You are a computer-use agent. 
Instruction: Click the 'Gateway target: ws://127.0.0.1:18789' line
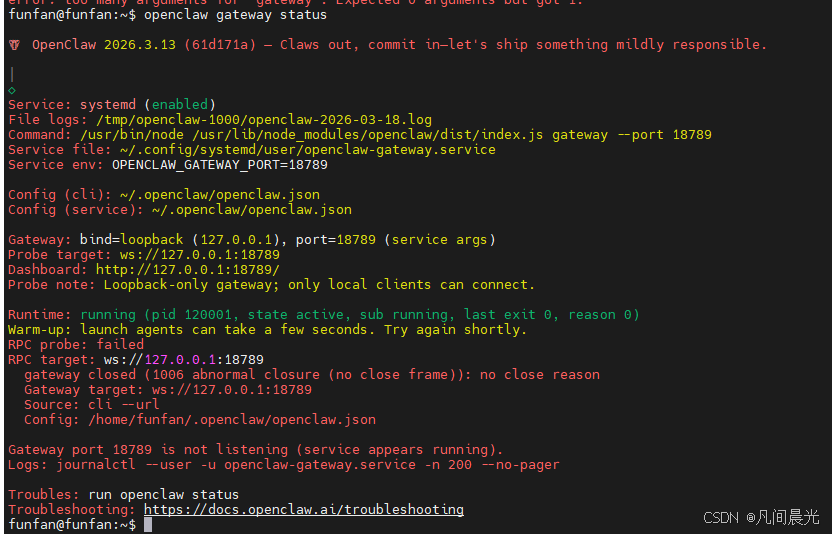pos(168,390)
